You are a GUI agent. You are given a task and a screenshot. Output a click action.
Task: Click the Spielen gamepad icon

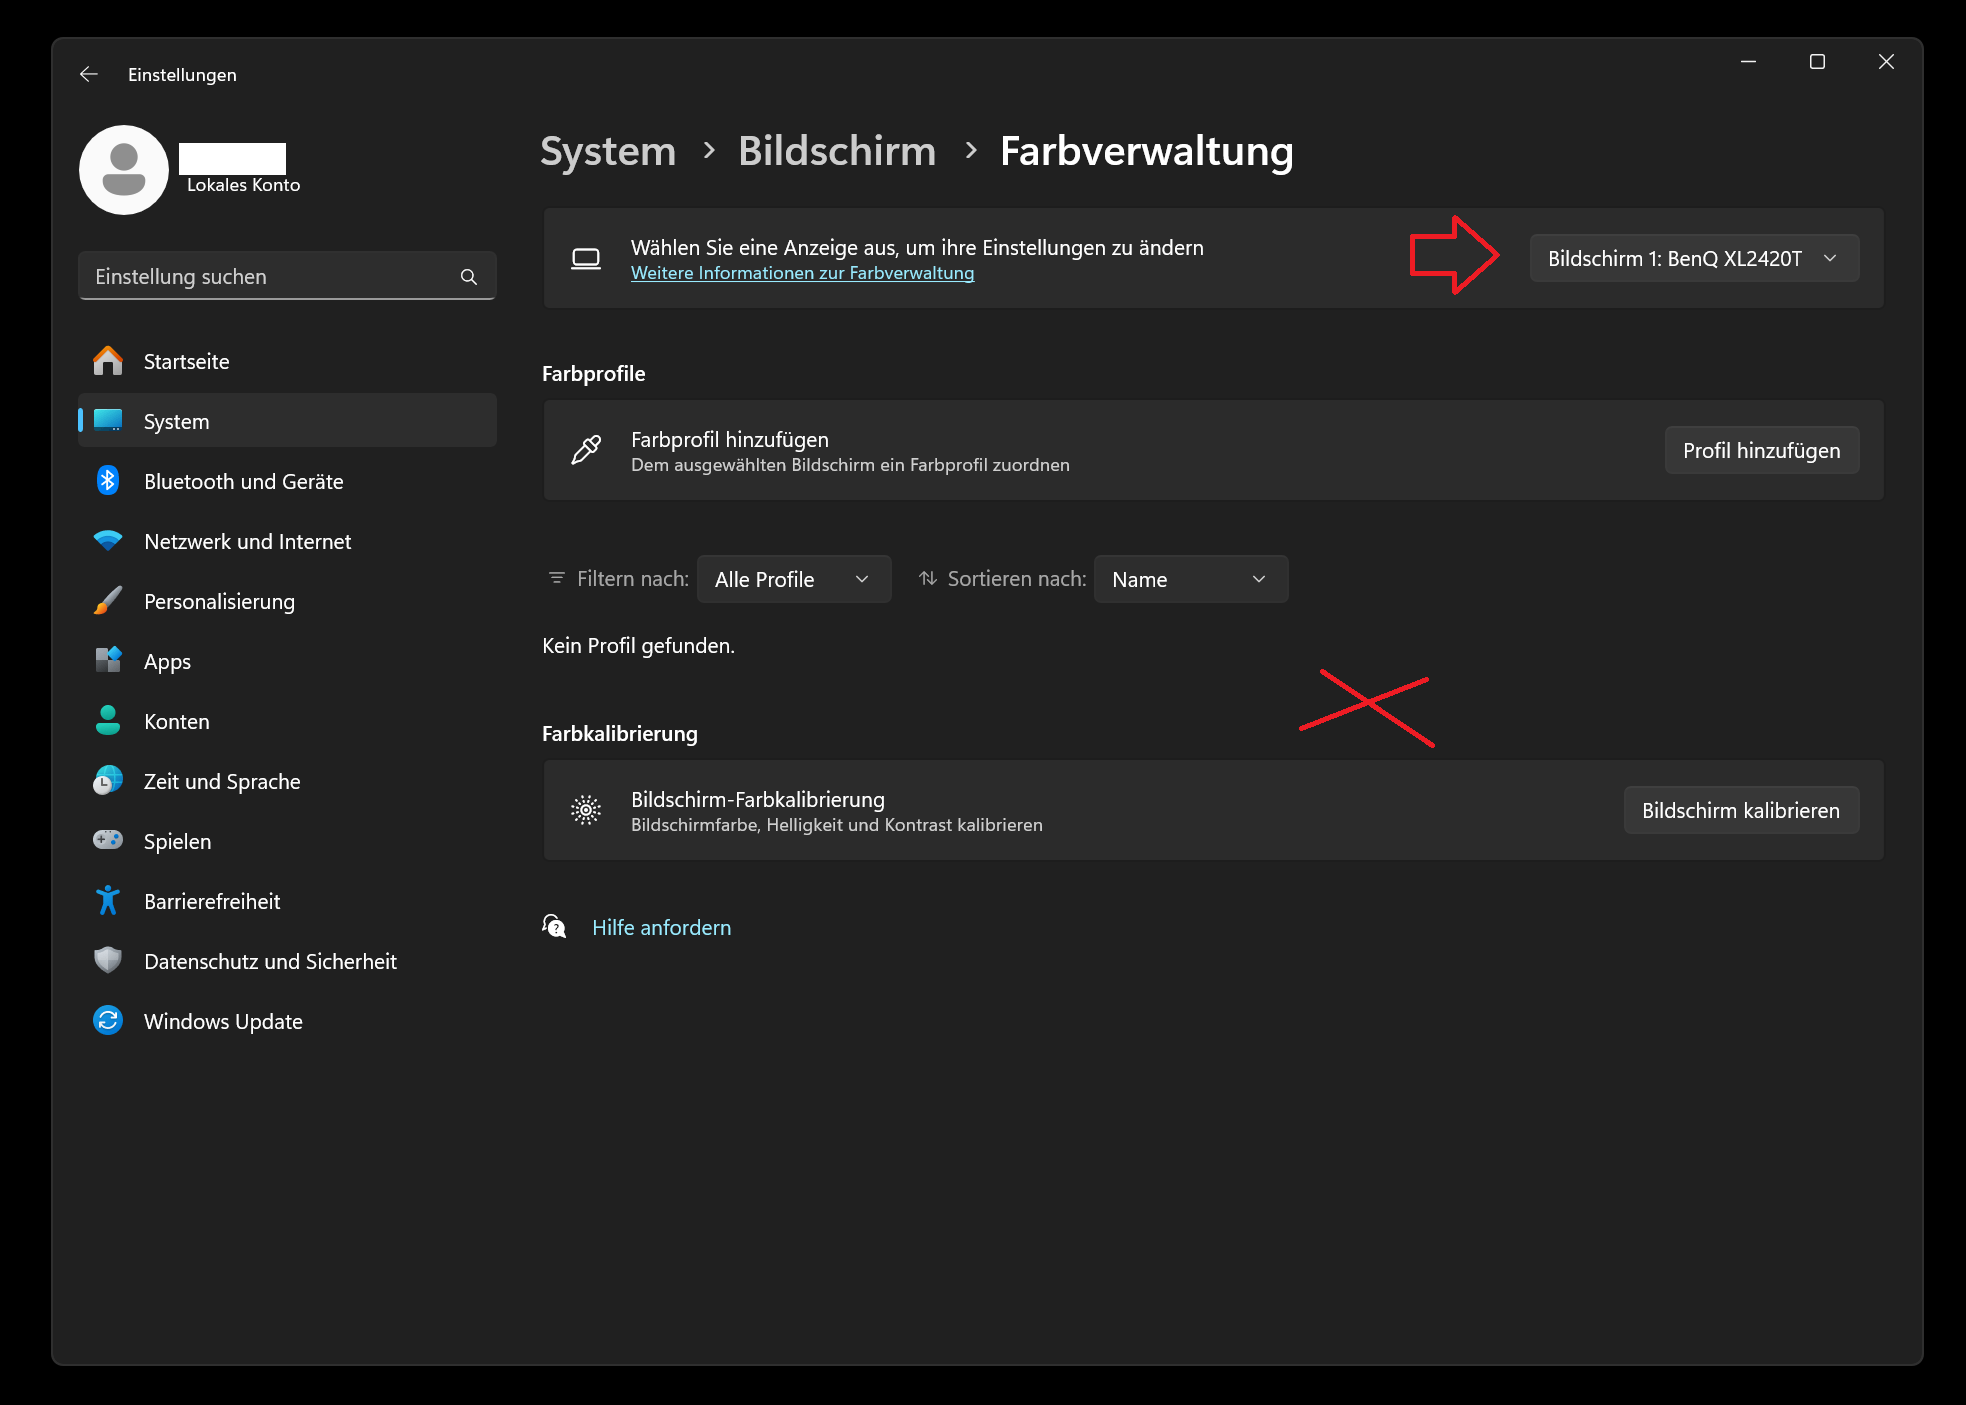coord(108,841)
